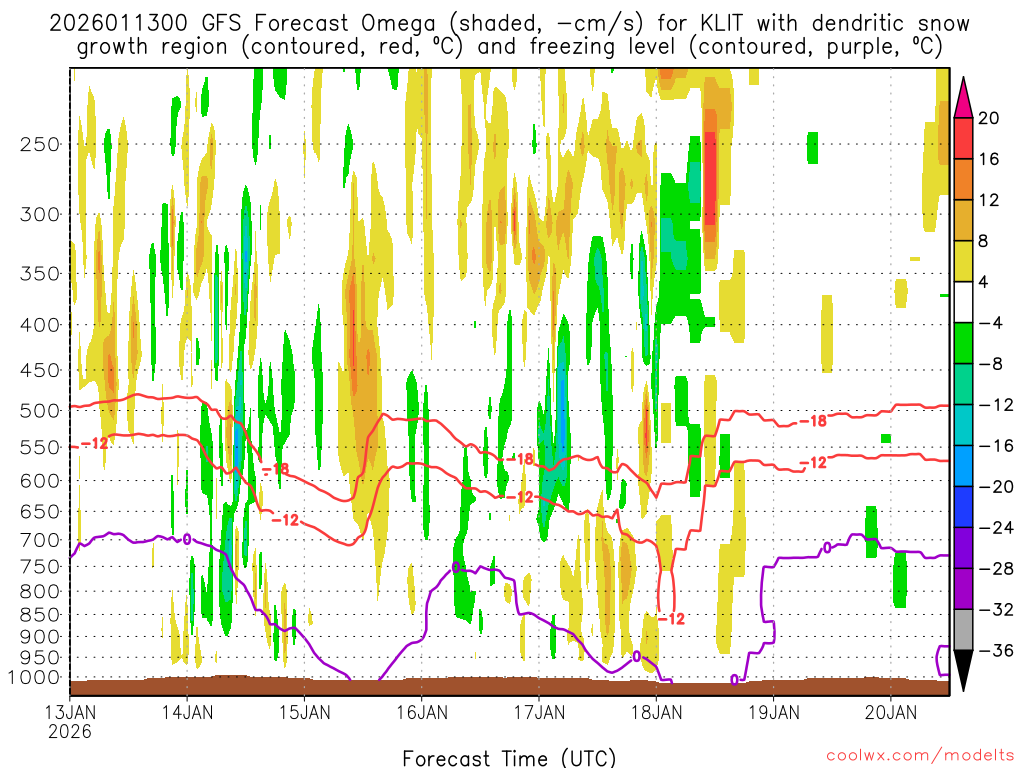The image size is (1024, 768).
Task: Select the 20JAN time axis label
Action: coord(891,712)
